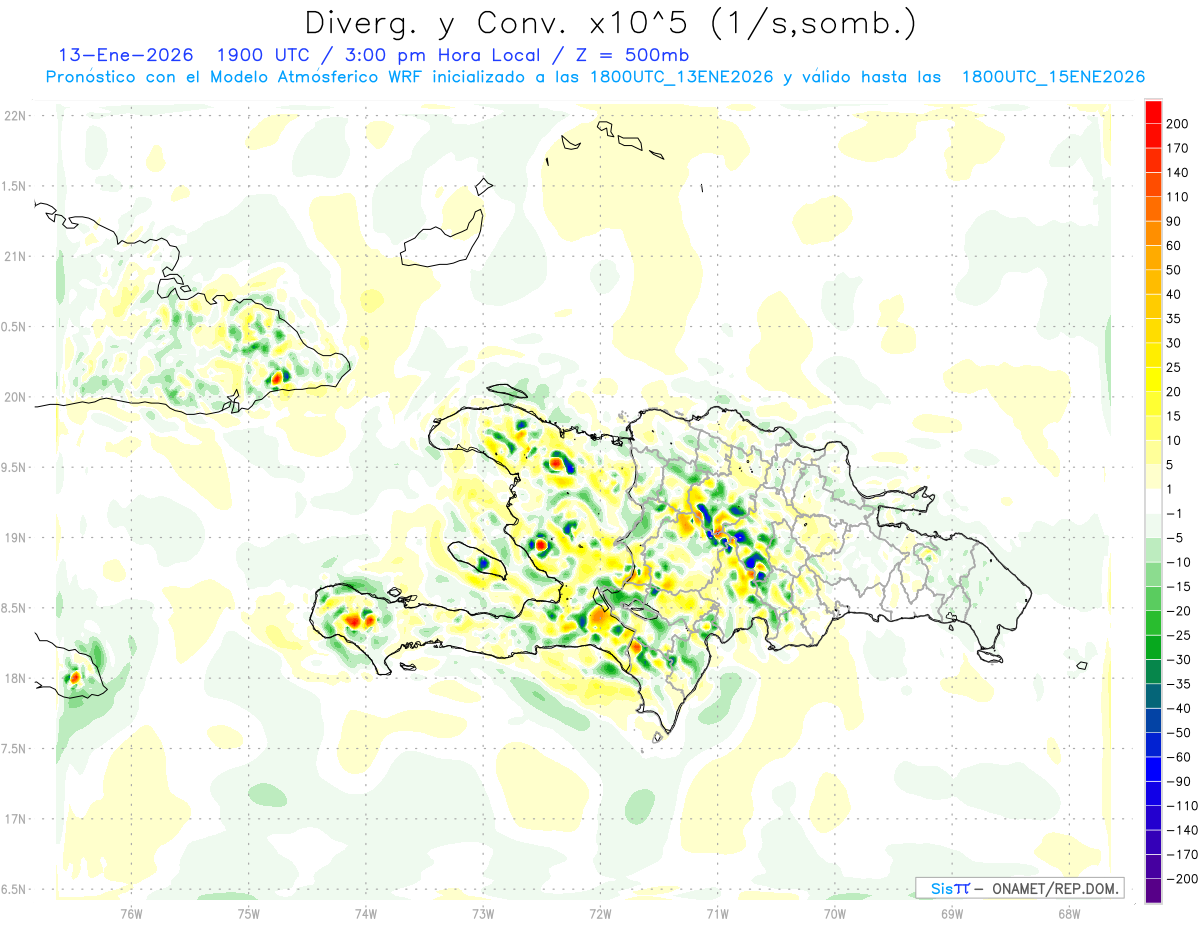This screenshot has width=1200, height=927.
Task: Click the '68W' longitude label
Action: tap(1069, 914)
